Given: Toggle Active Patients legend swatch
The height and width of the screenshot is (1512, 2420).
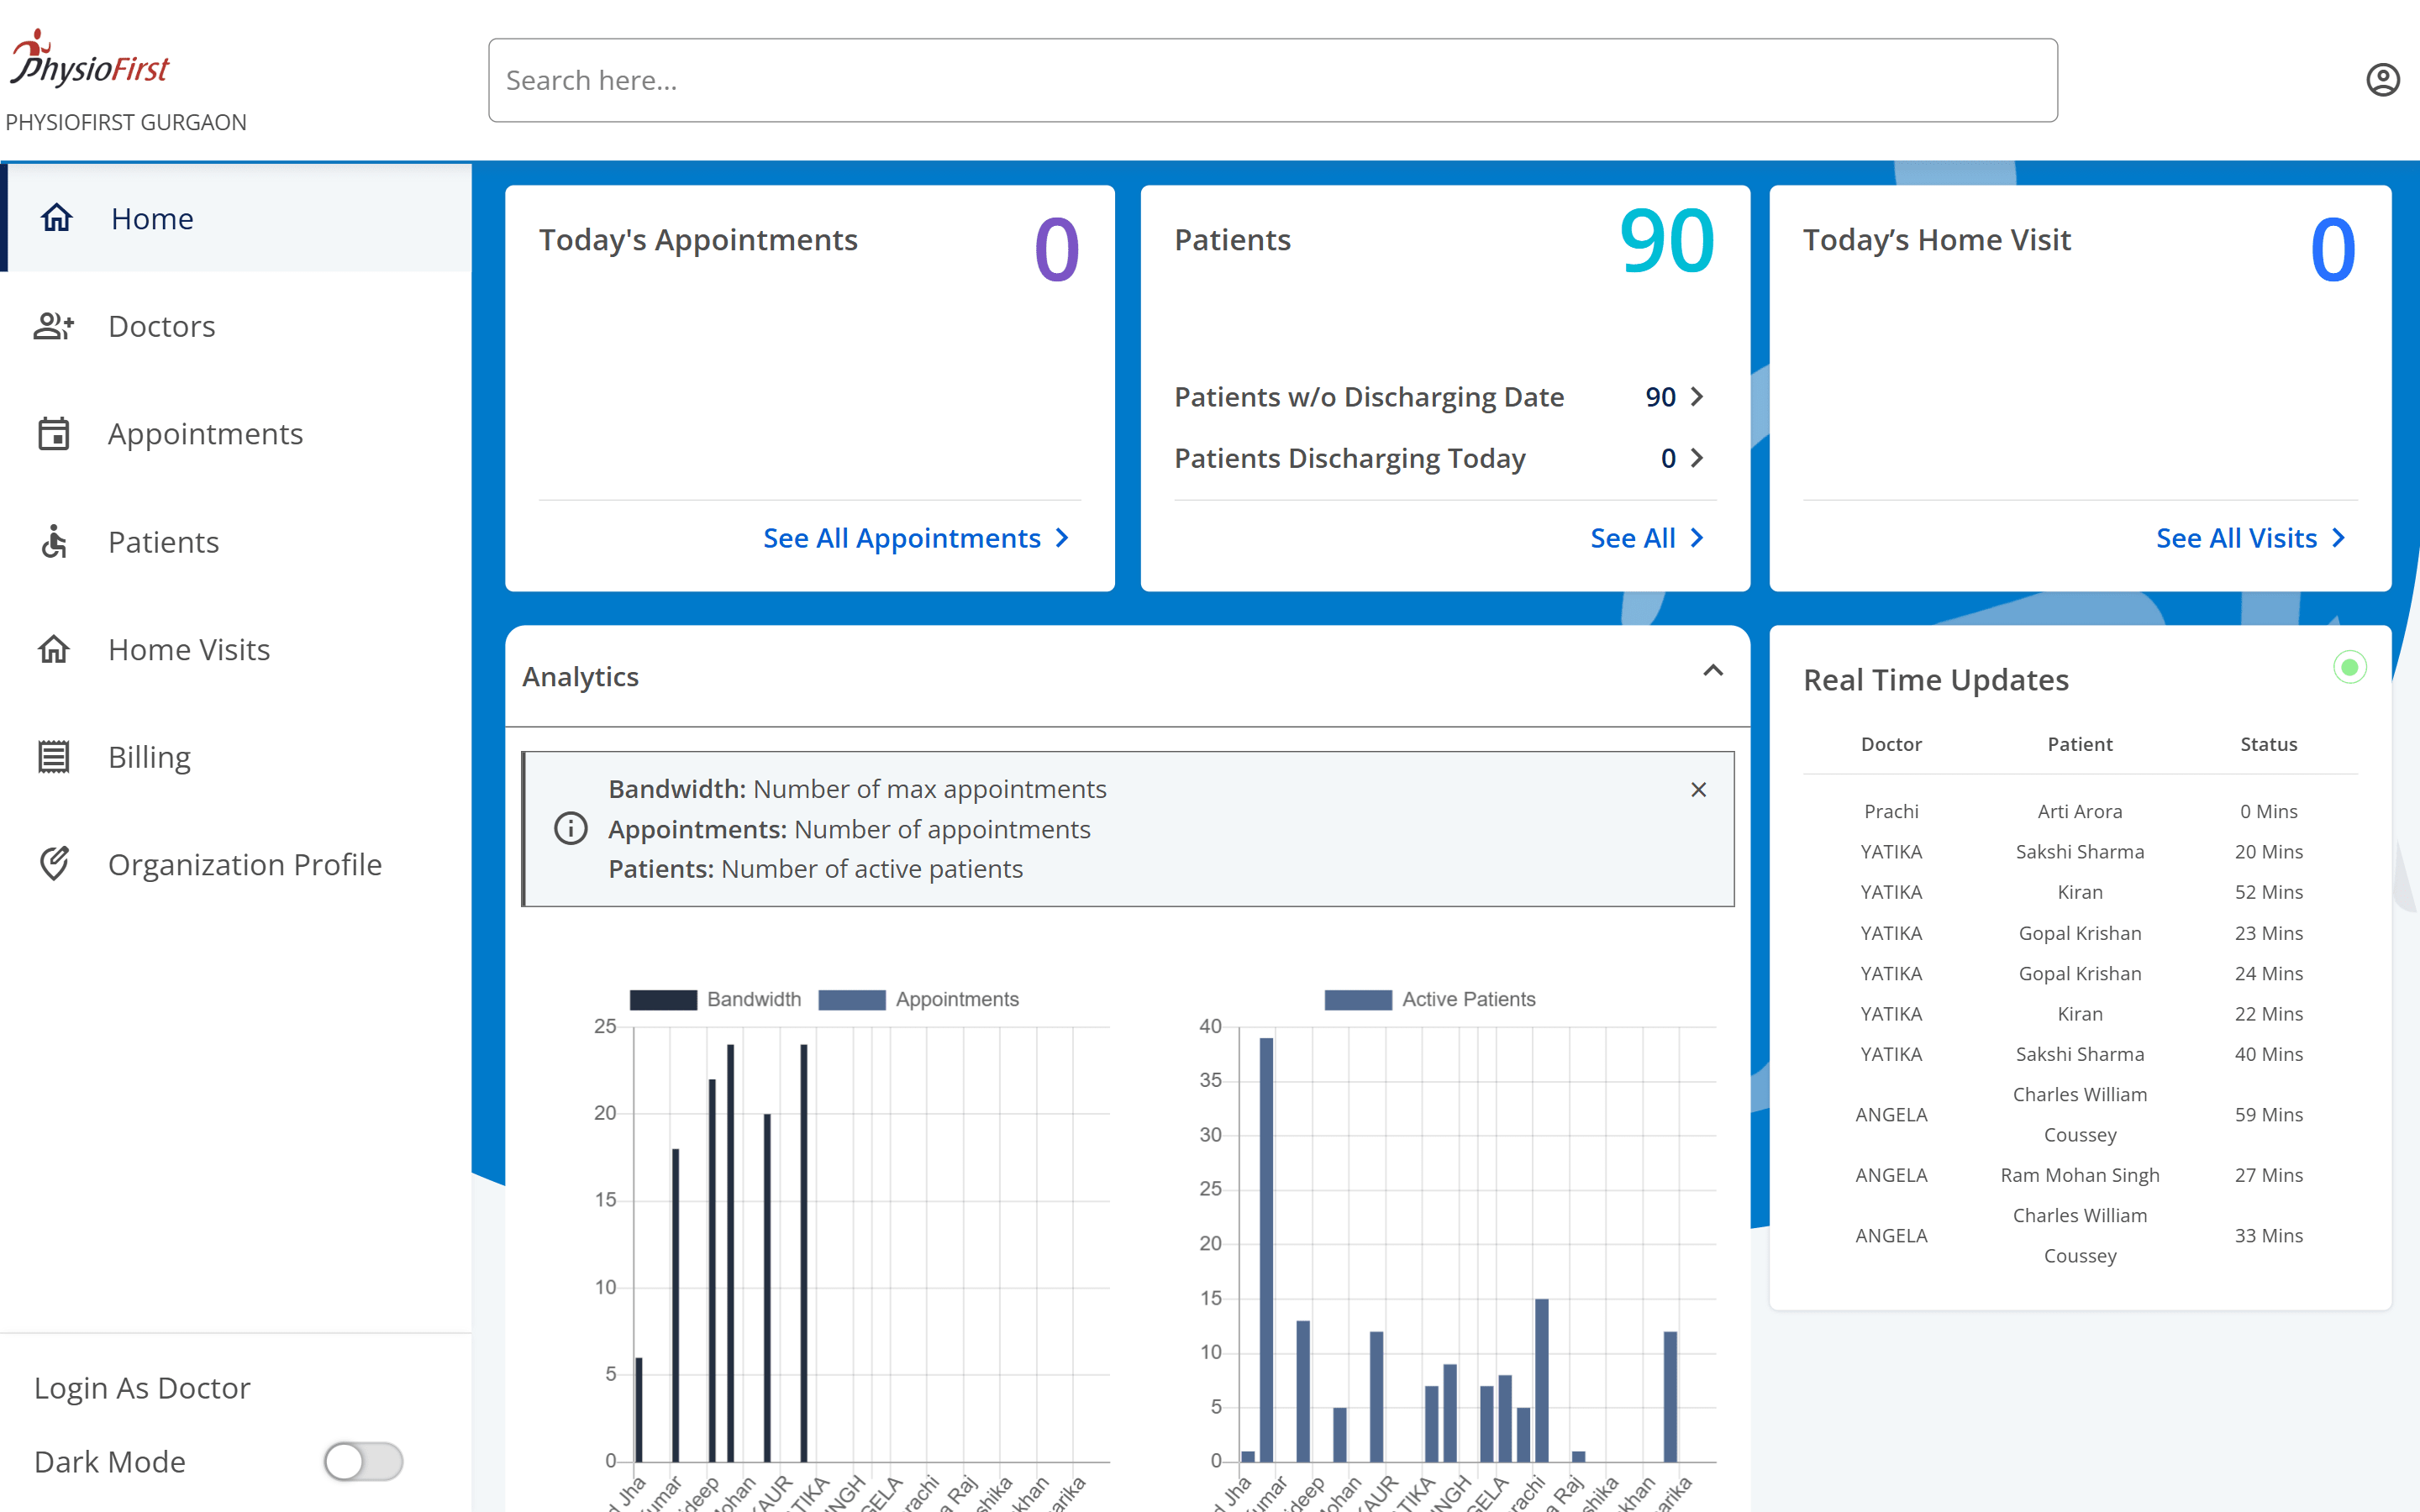Looking at the screenshot, I should (1358, 999).
